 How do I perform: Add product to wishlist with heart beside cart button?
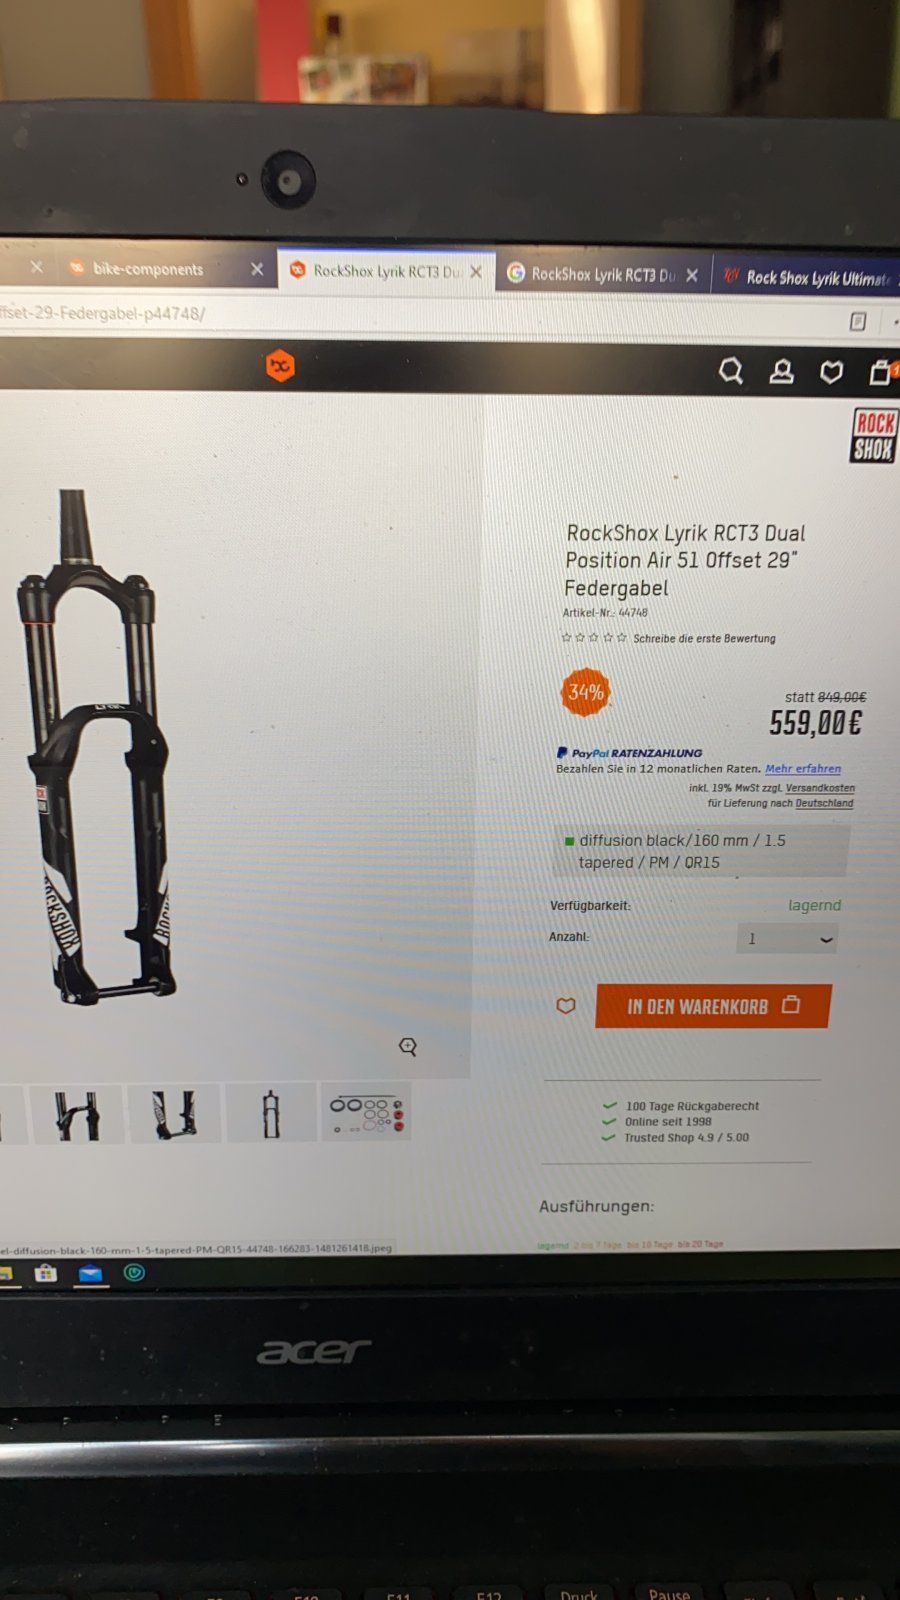click(566, 1006)
